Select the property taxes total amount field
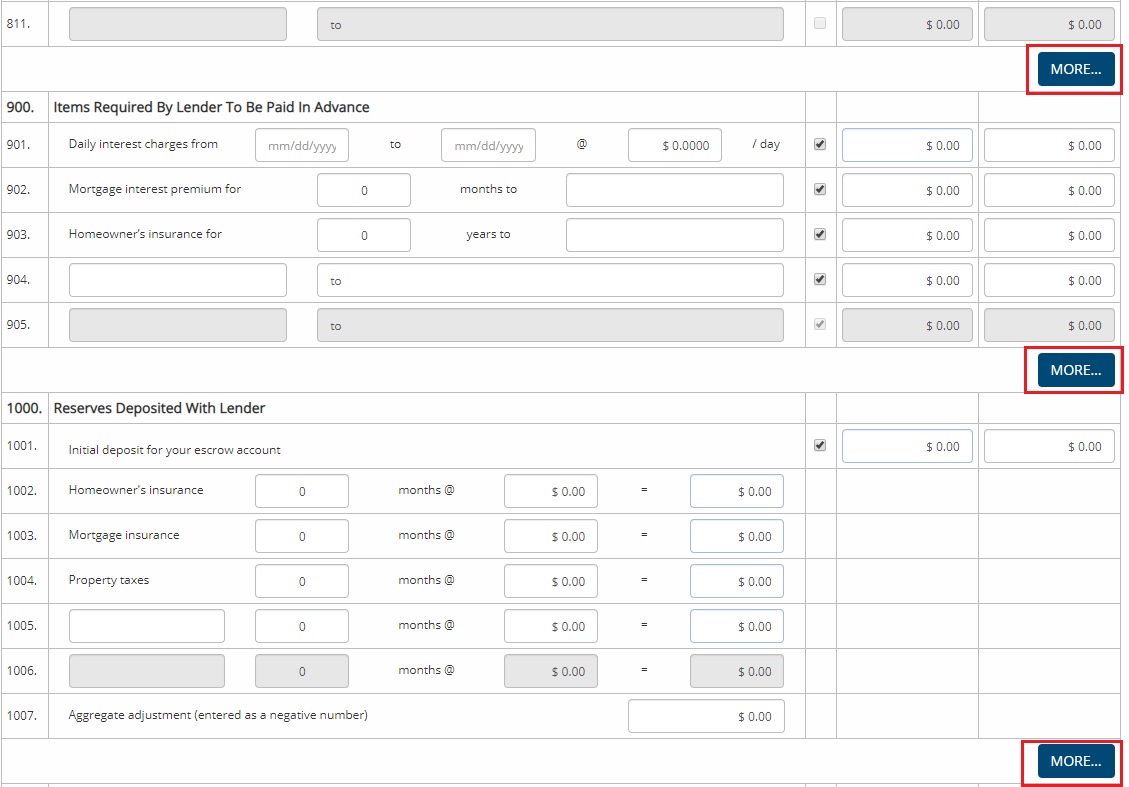 pyautogui.click(x=737, y=581)
